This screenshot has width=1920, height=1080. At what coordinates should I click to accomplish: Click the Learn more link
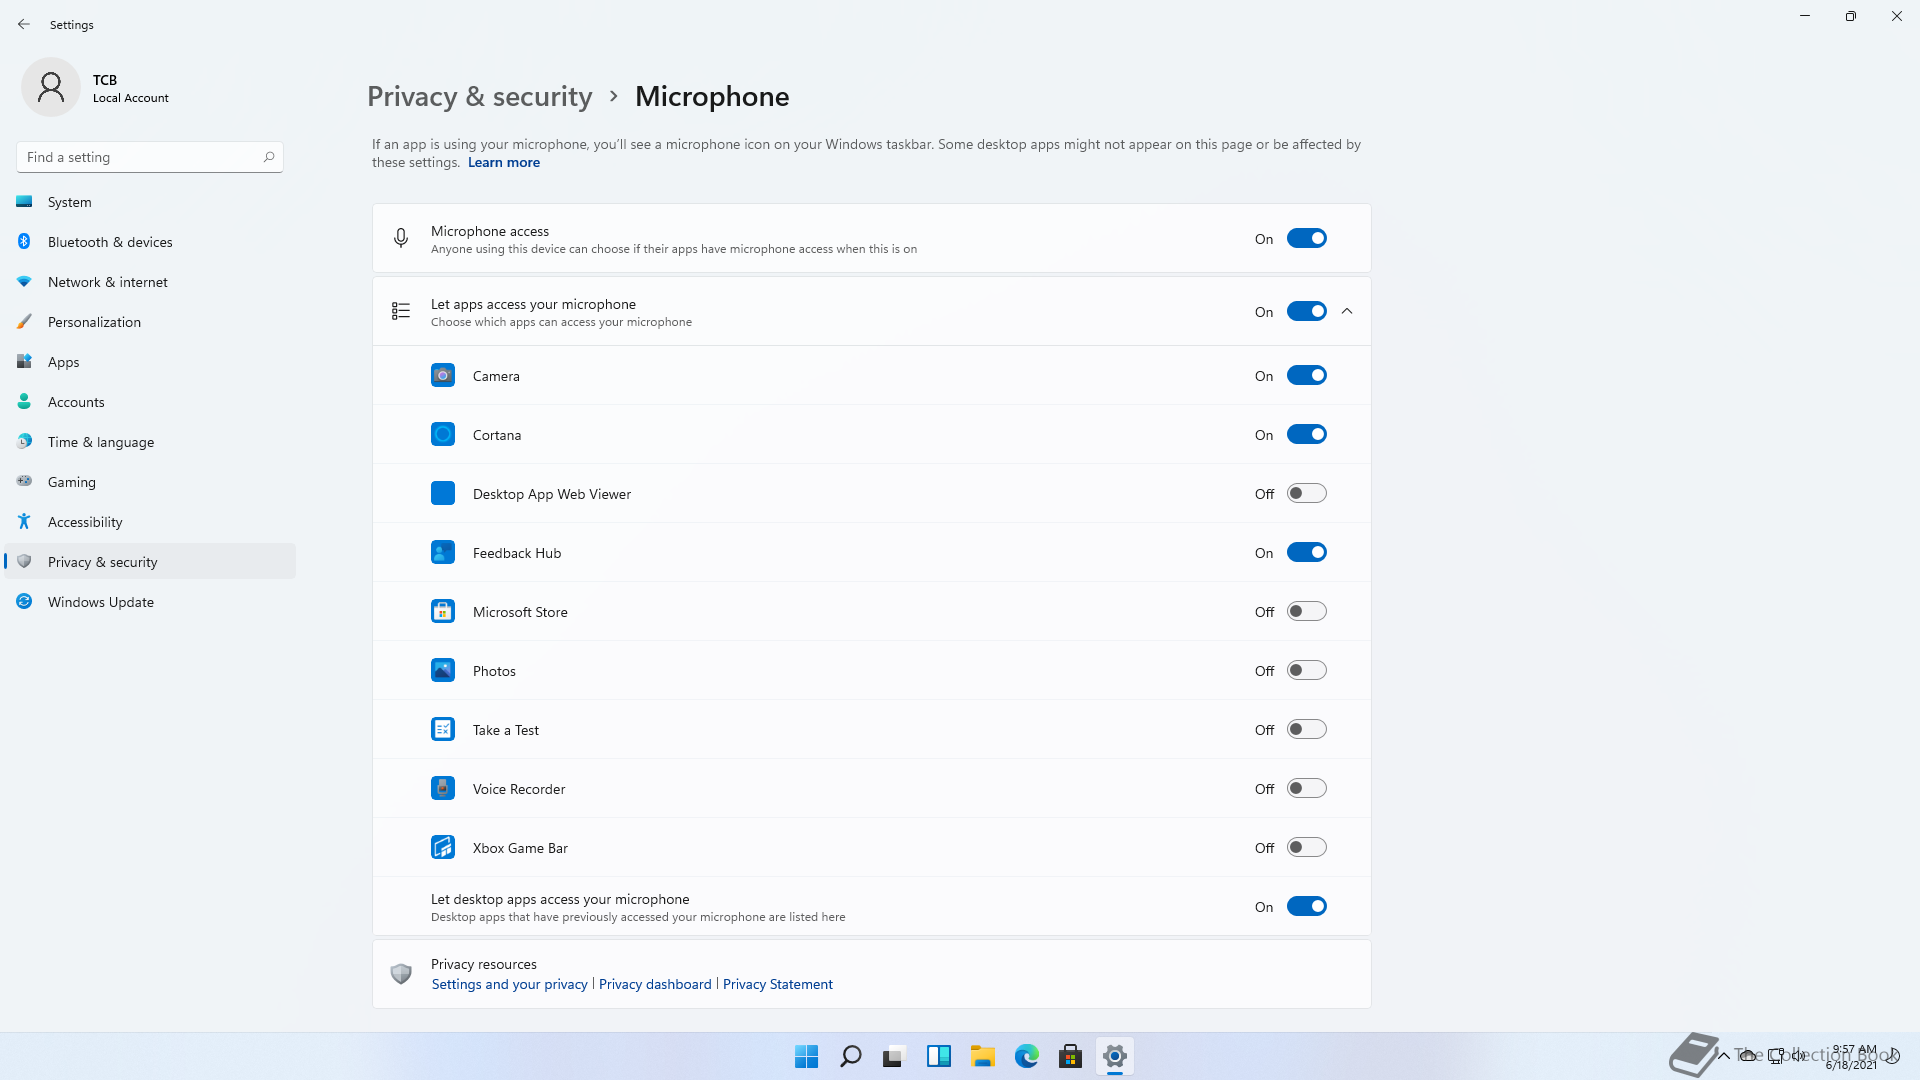tap(504, 162)
